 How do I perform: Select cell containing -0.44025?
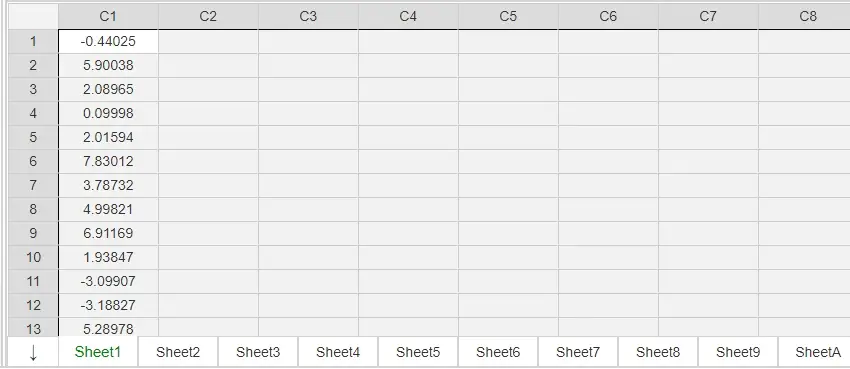click(x=108, y=42)
